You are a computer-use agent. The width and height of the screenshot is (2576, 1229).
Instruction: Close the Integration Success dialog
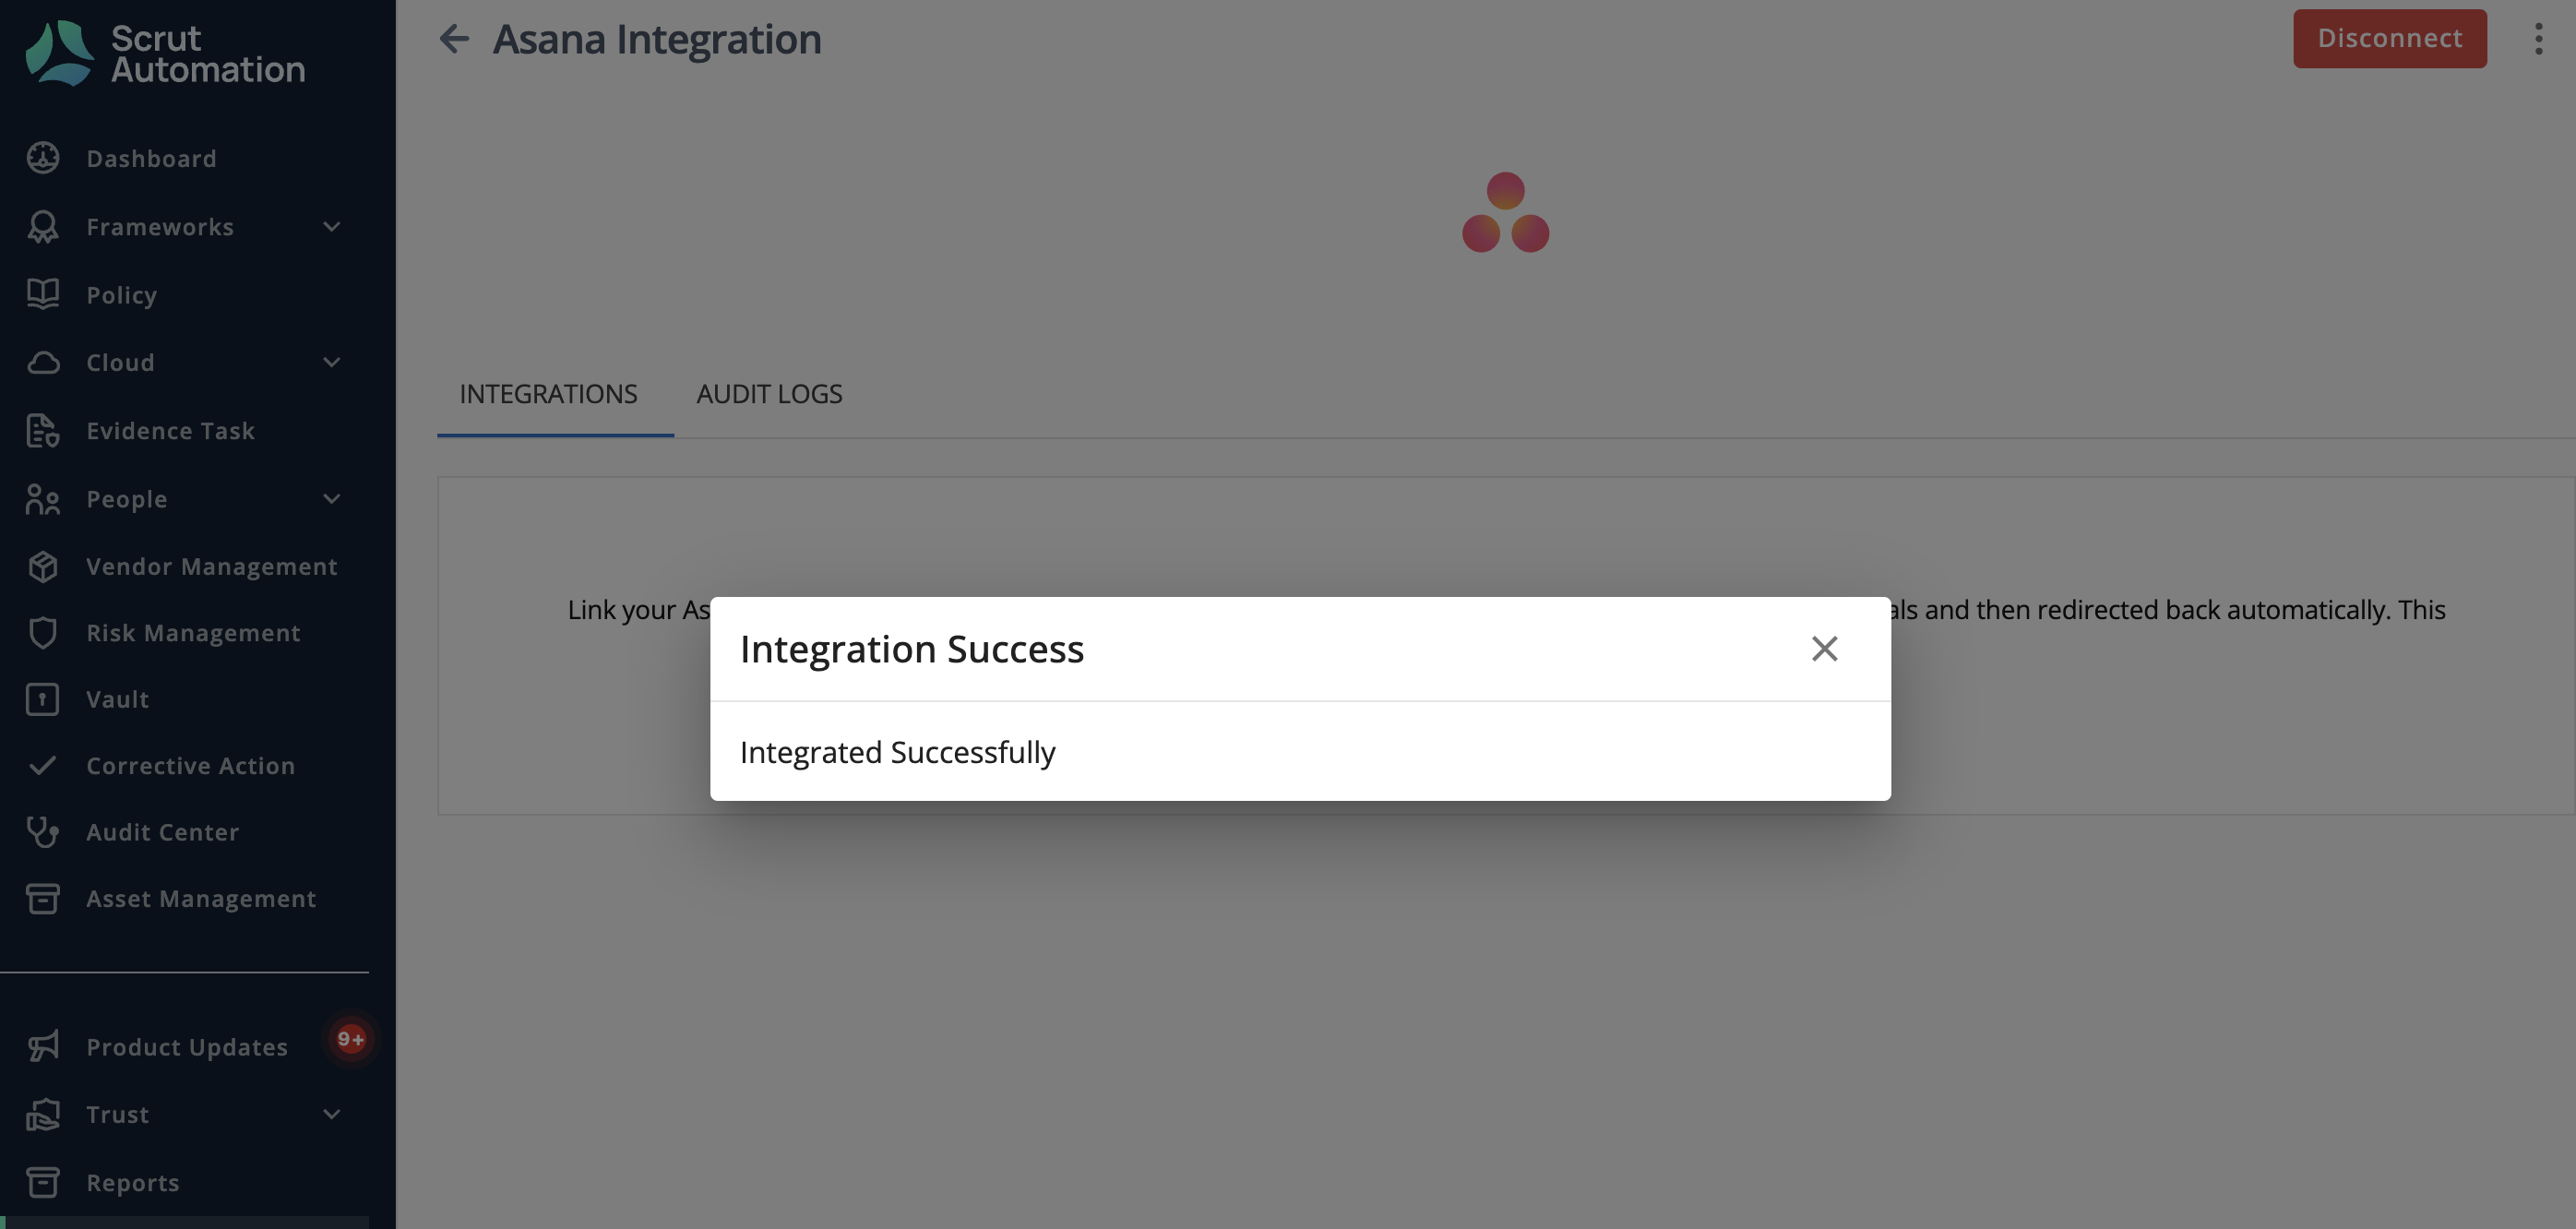coord(1824,649)
